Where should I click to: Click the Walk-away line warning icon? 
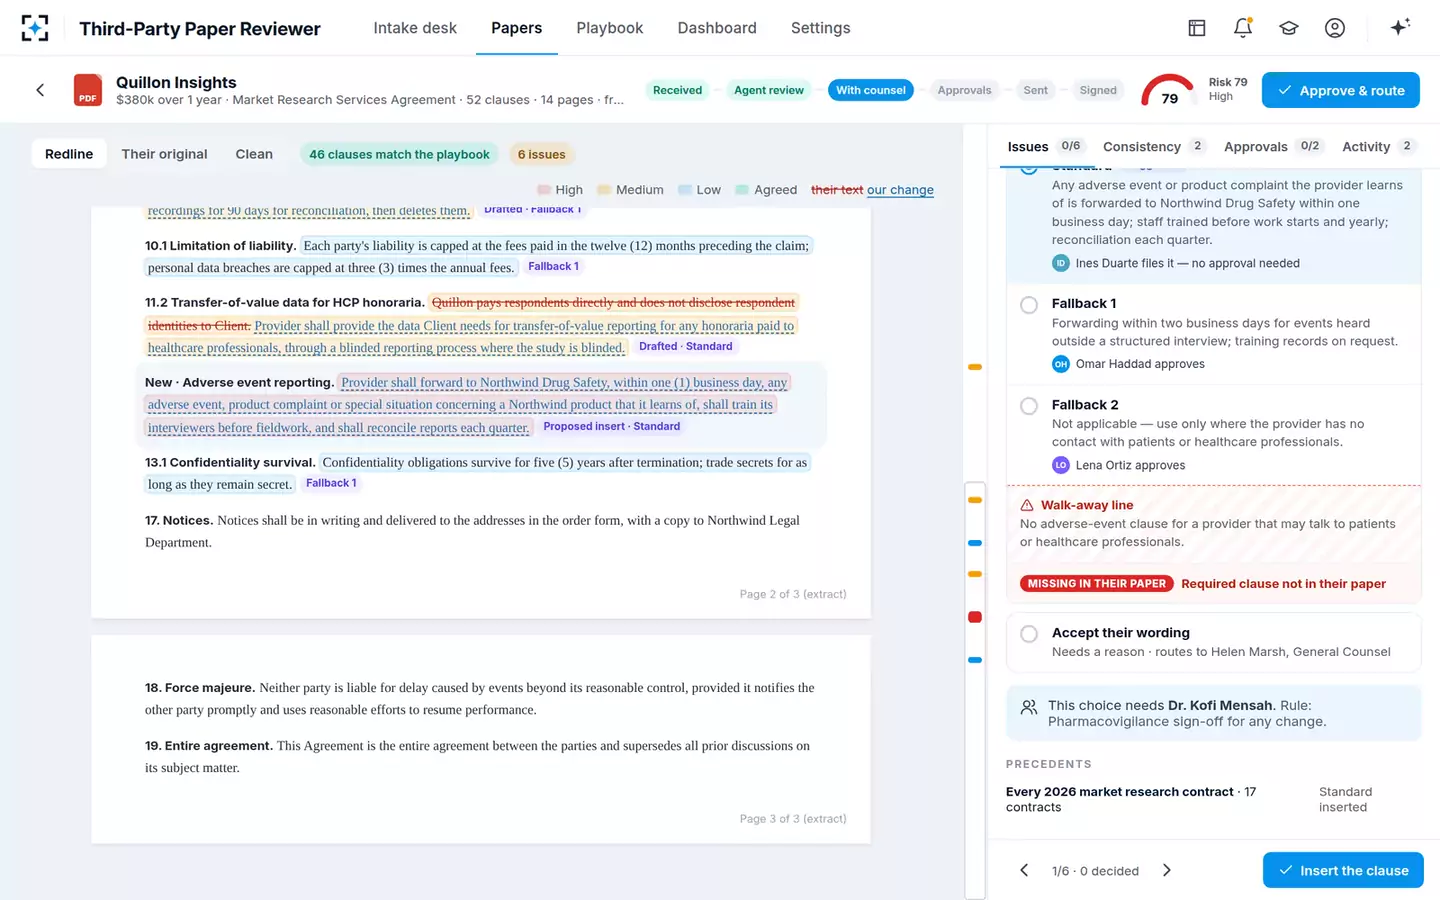click(x=1027, y=505)
